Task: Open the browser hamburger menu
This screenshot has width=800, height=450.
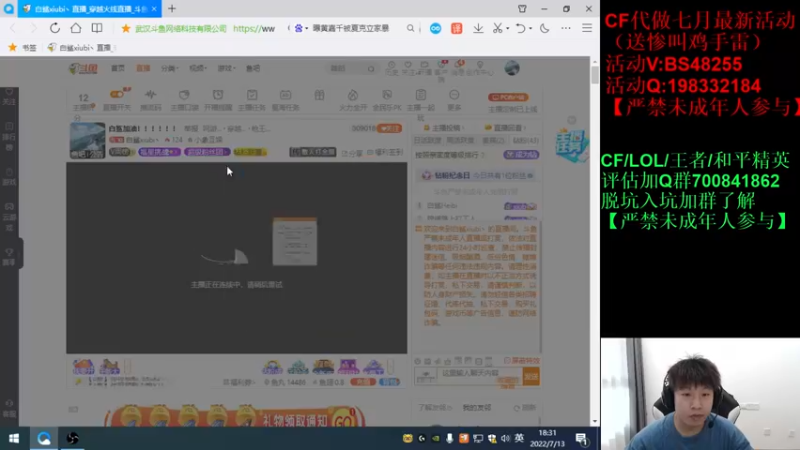Action: (x=587, y=28)
